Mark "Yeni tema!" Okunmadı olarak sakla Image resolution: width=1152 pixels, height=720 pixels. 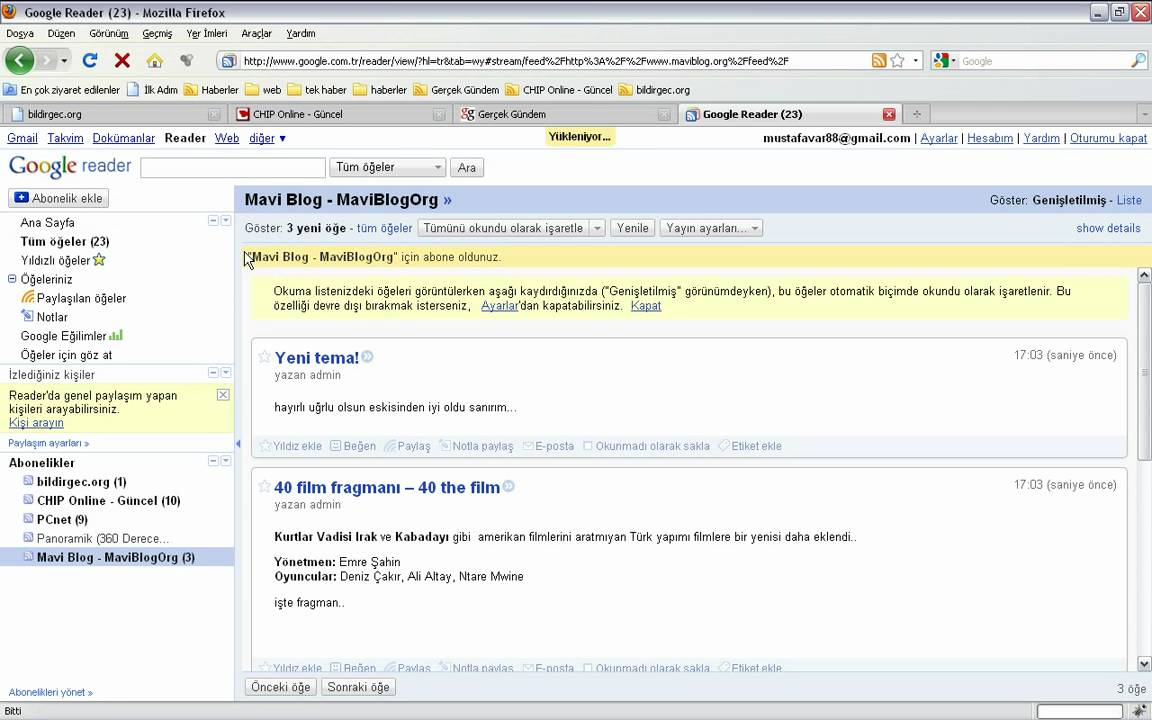[646, 446]
